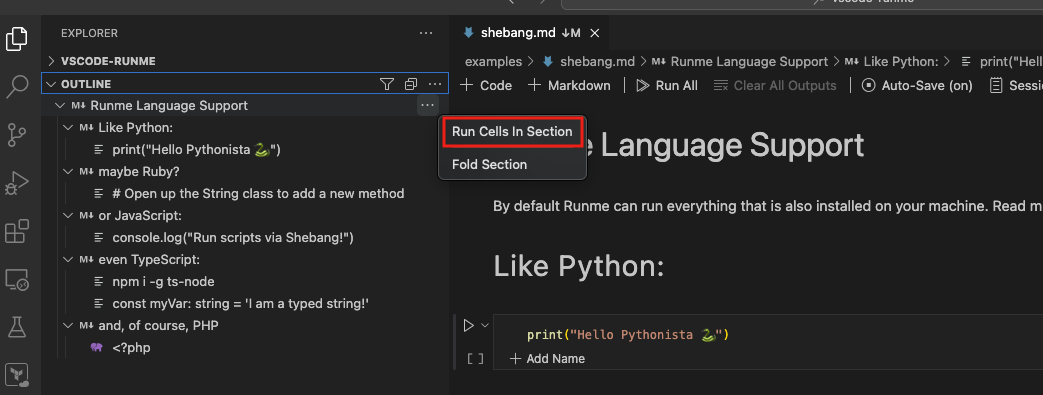Select Run Cells In Section menu entry
The height and width of the screenshot is (395, 1043).
pos(512,132)
